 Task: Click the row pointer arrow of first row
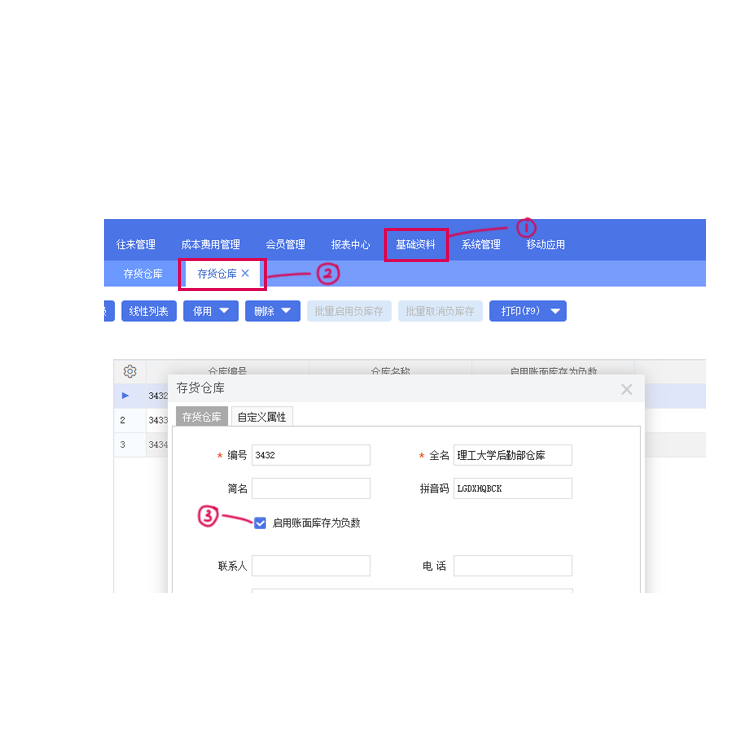tap(125, 396)
